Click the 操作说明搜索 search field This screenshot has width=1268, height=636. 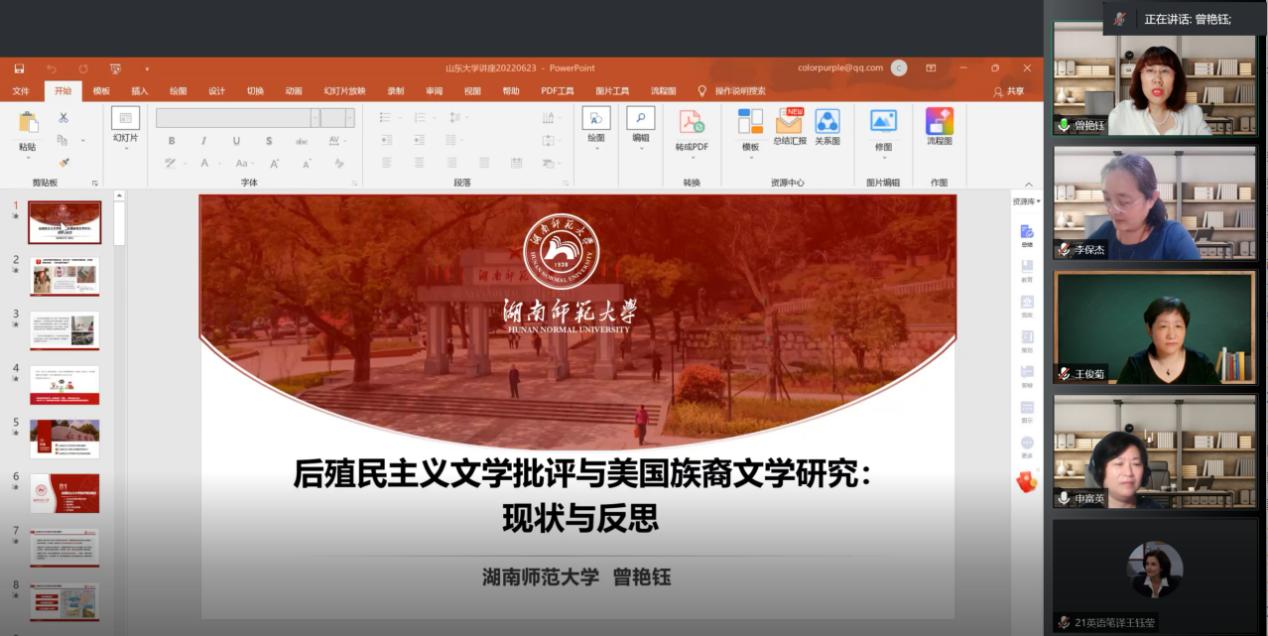point(740,91)
